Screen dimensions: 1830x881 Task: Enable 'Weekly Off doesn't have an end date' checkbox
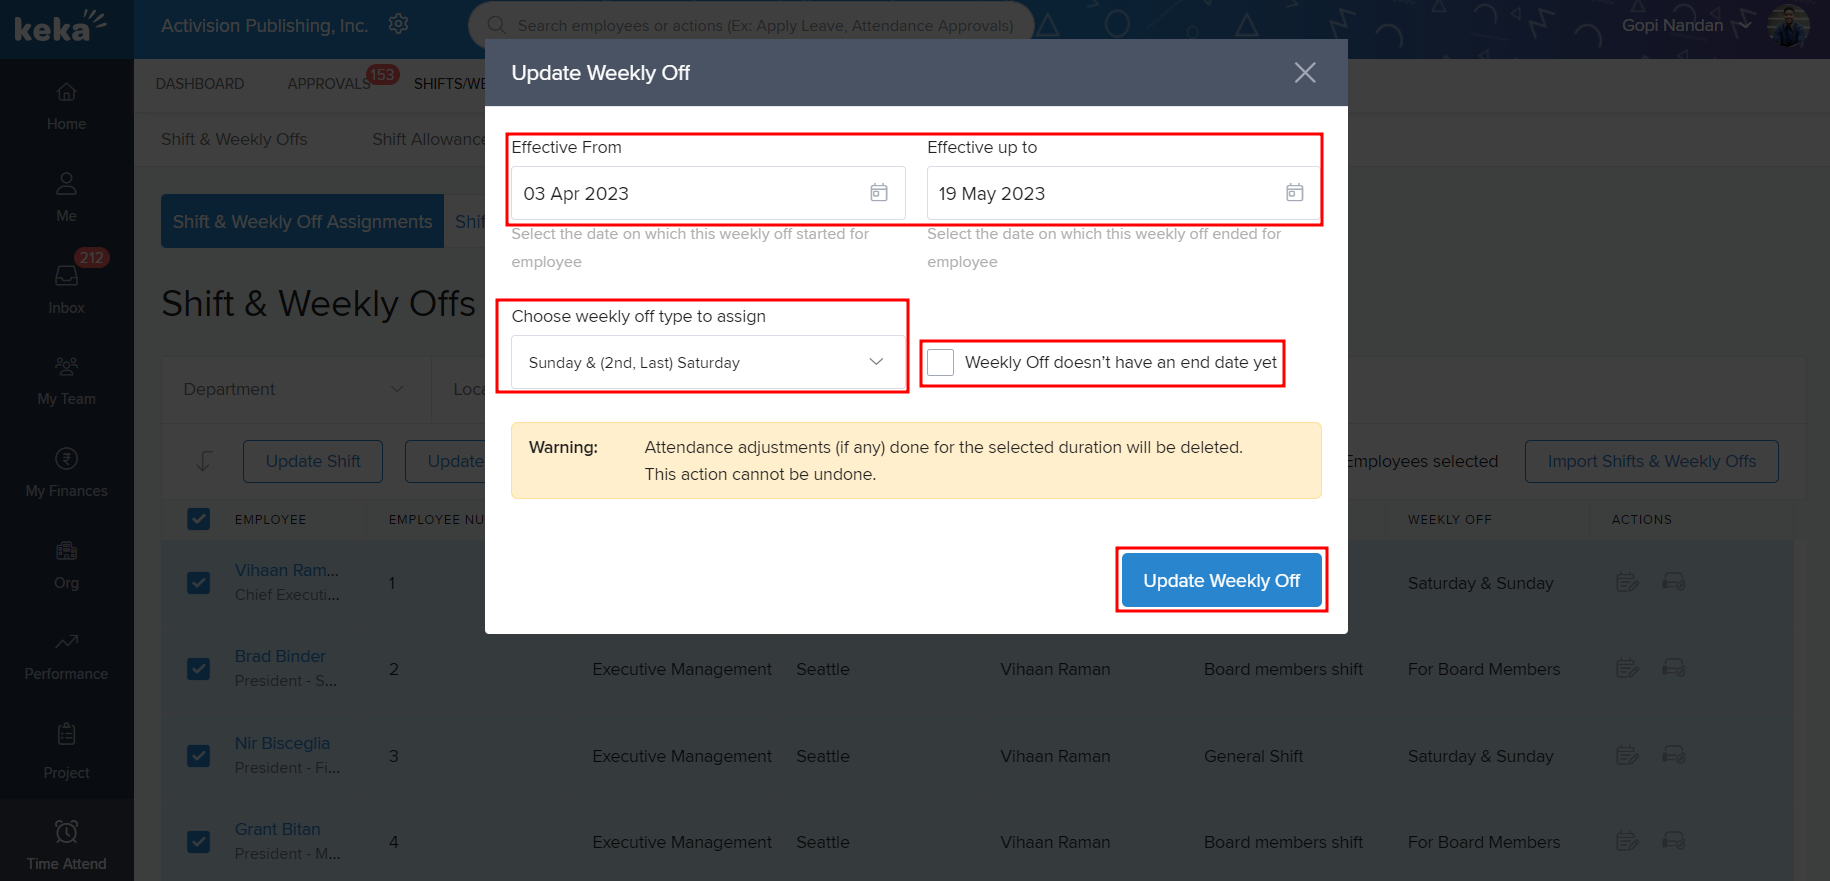(x=940, y=362)
